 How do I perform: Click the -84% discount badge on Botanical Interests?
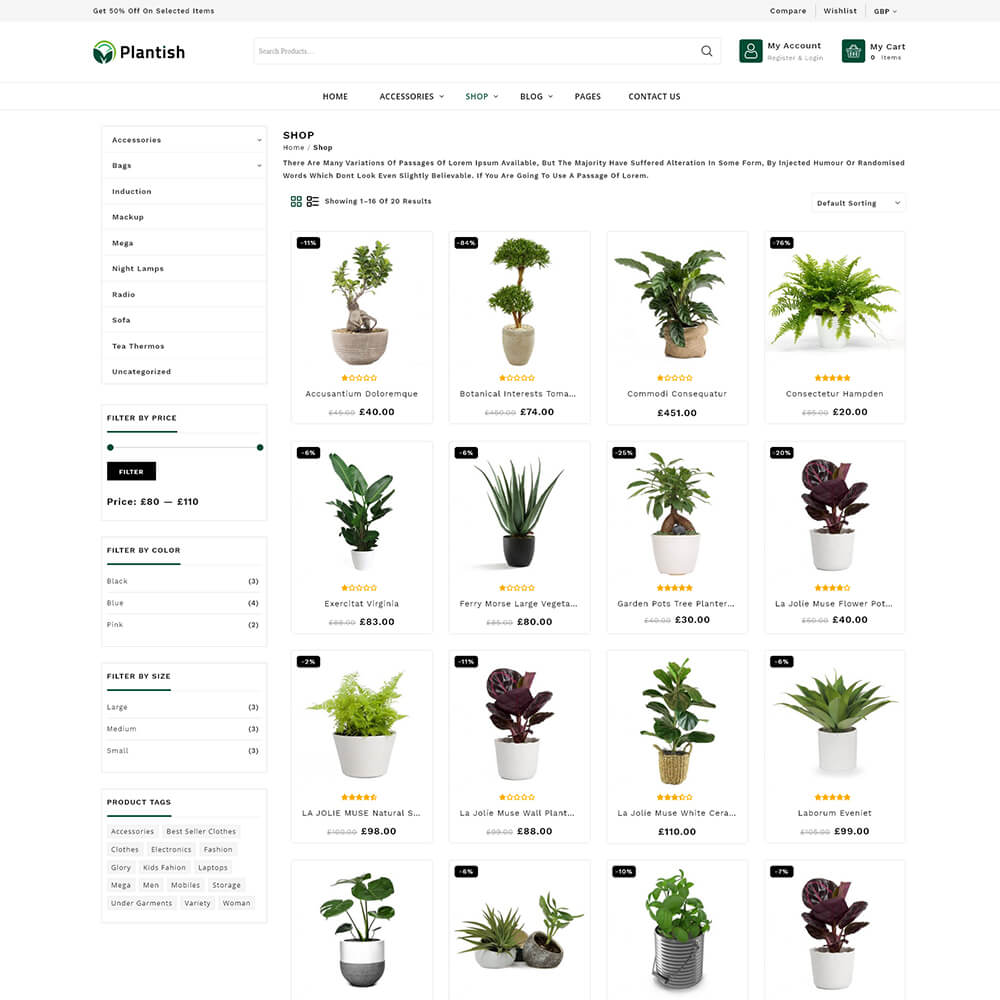(466, 243)
